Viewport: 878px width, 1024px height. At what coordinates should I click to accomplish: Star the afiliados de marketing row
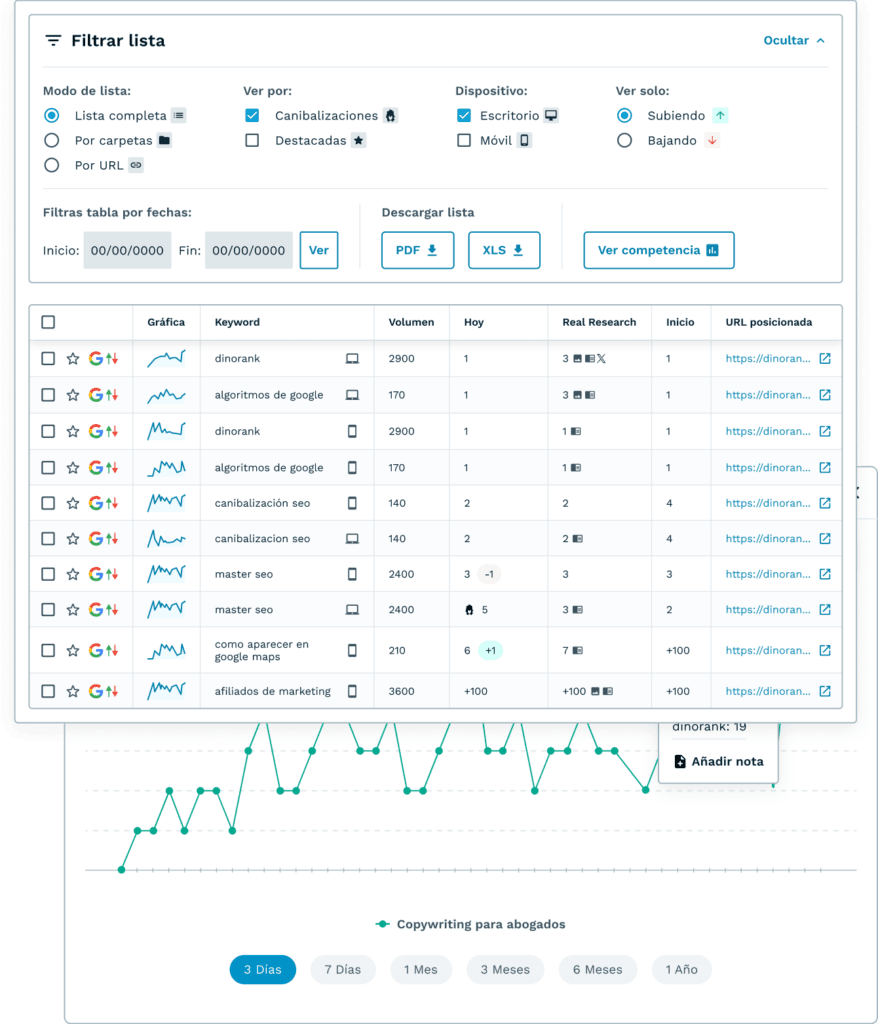(73, 691)
